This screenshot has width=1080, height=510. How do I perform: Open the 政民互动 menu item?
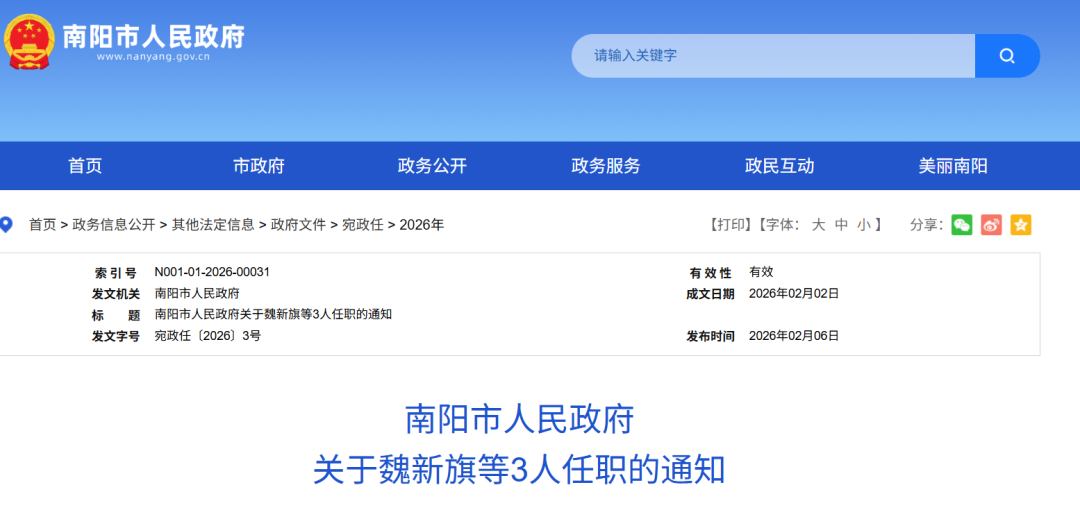pyautogui.click(x=780, y=166)
